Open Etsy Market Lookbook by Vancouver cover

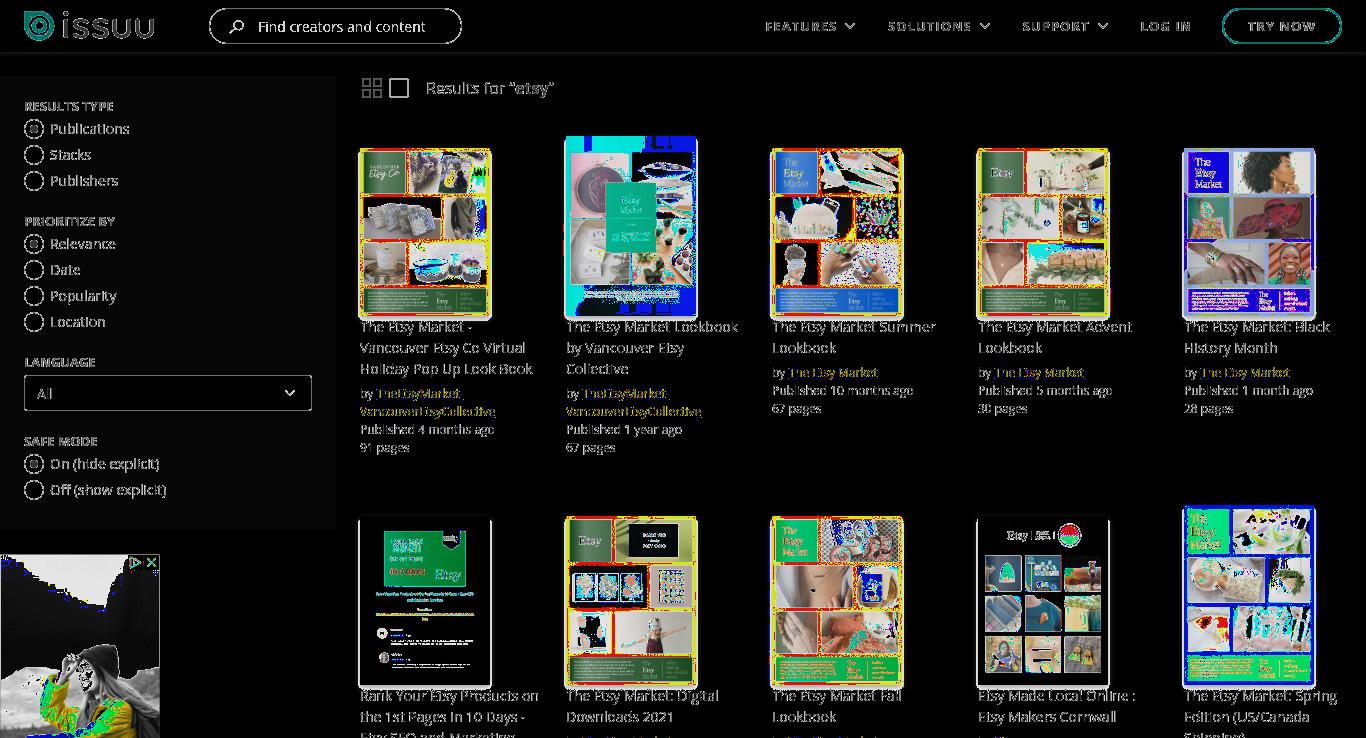tap(631, 227)
